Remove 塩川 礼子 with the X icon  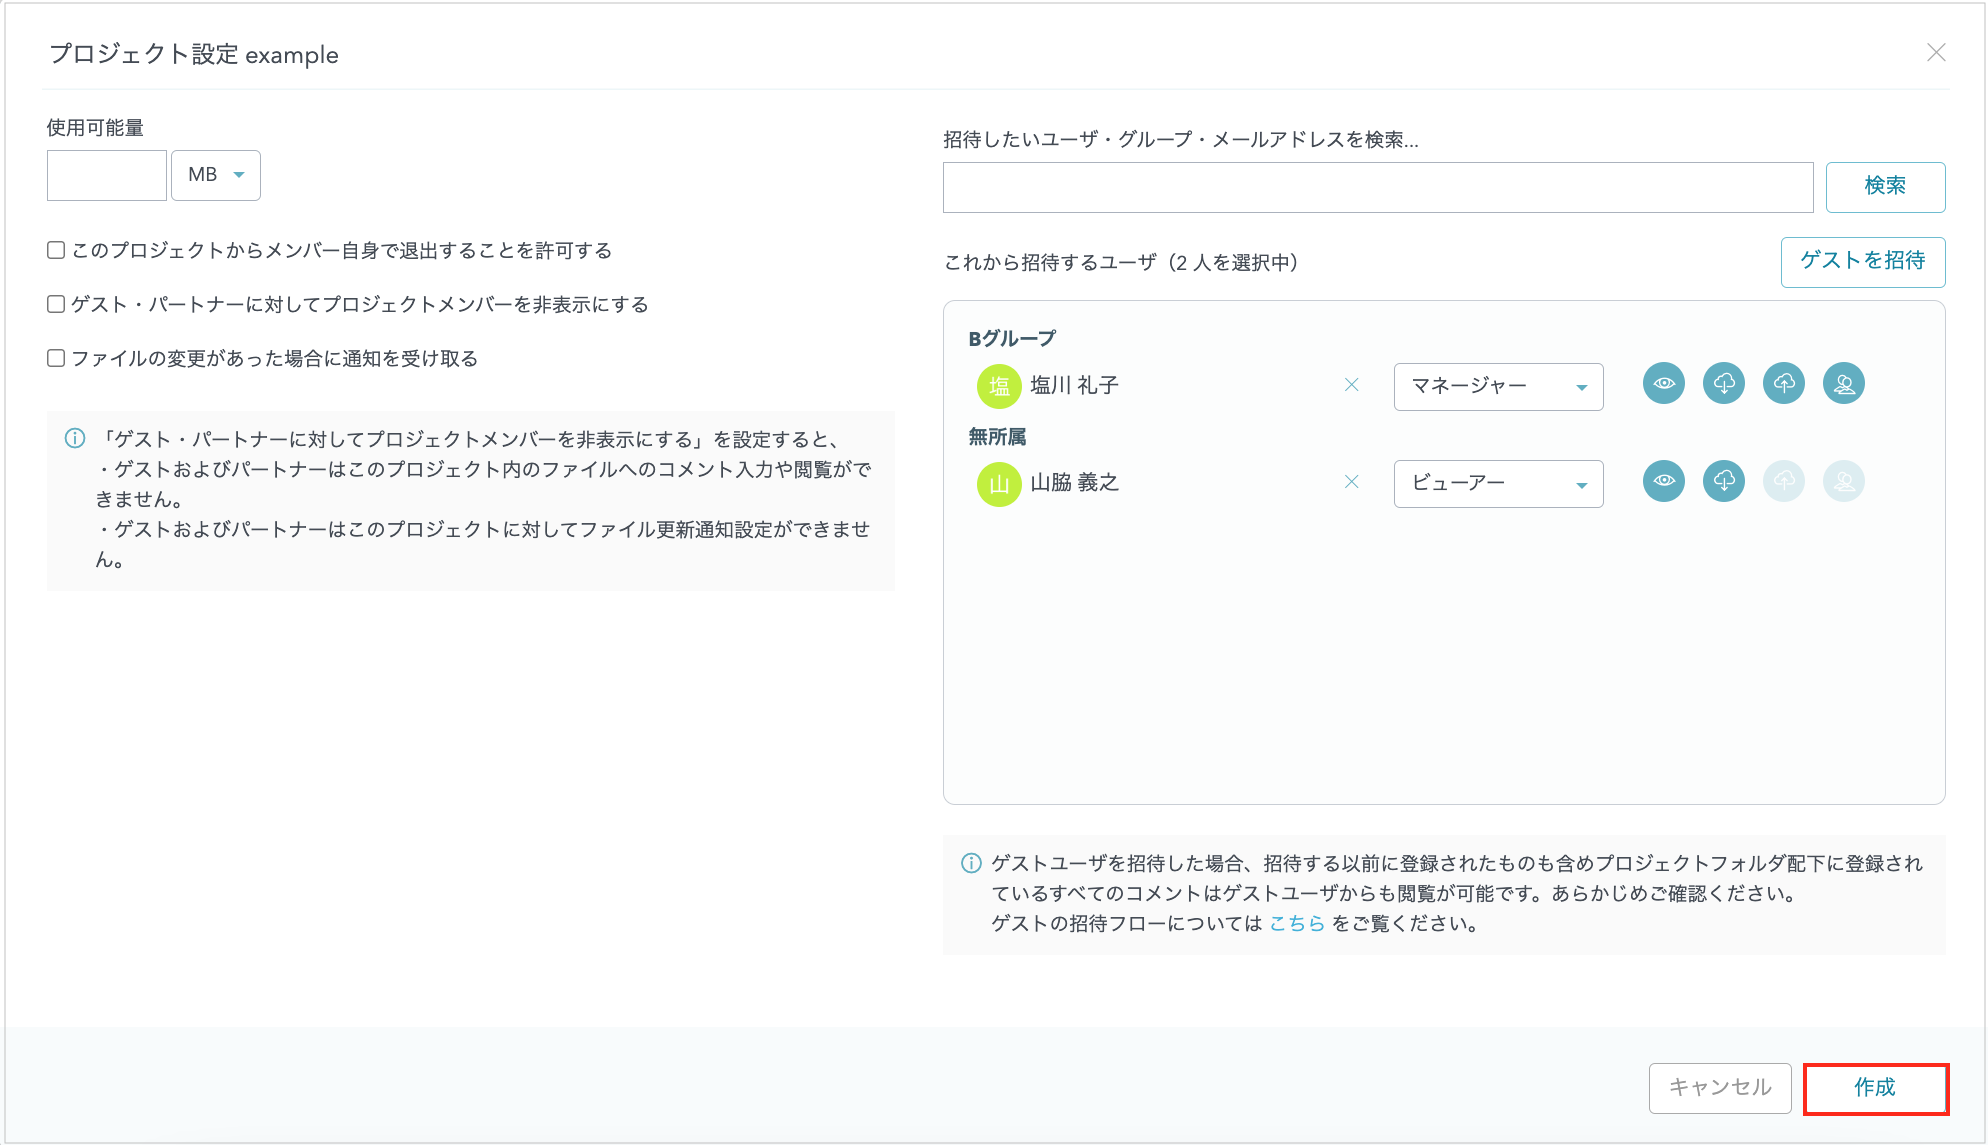click(1351, 385)
